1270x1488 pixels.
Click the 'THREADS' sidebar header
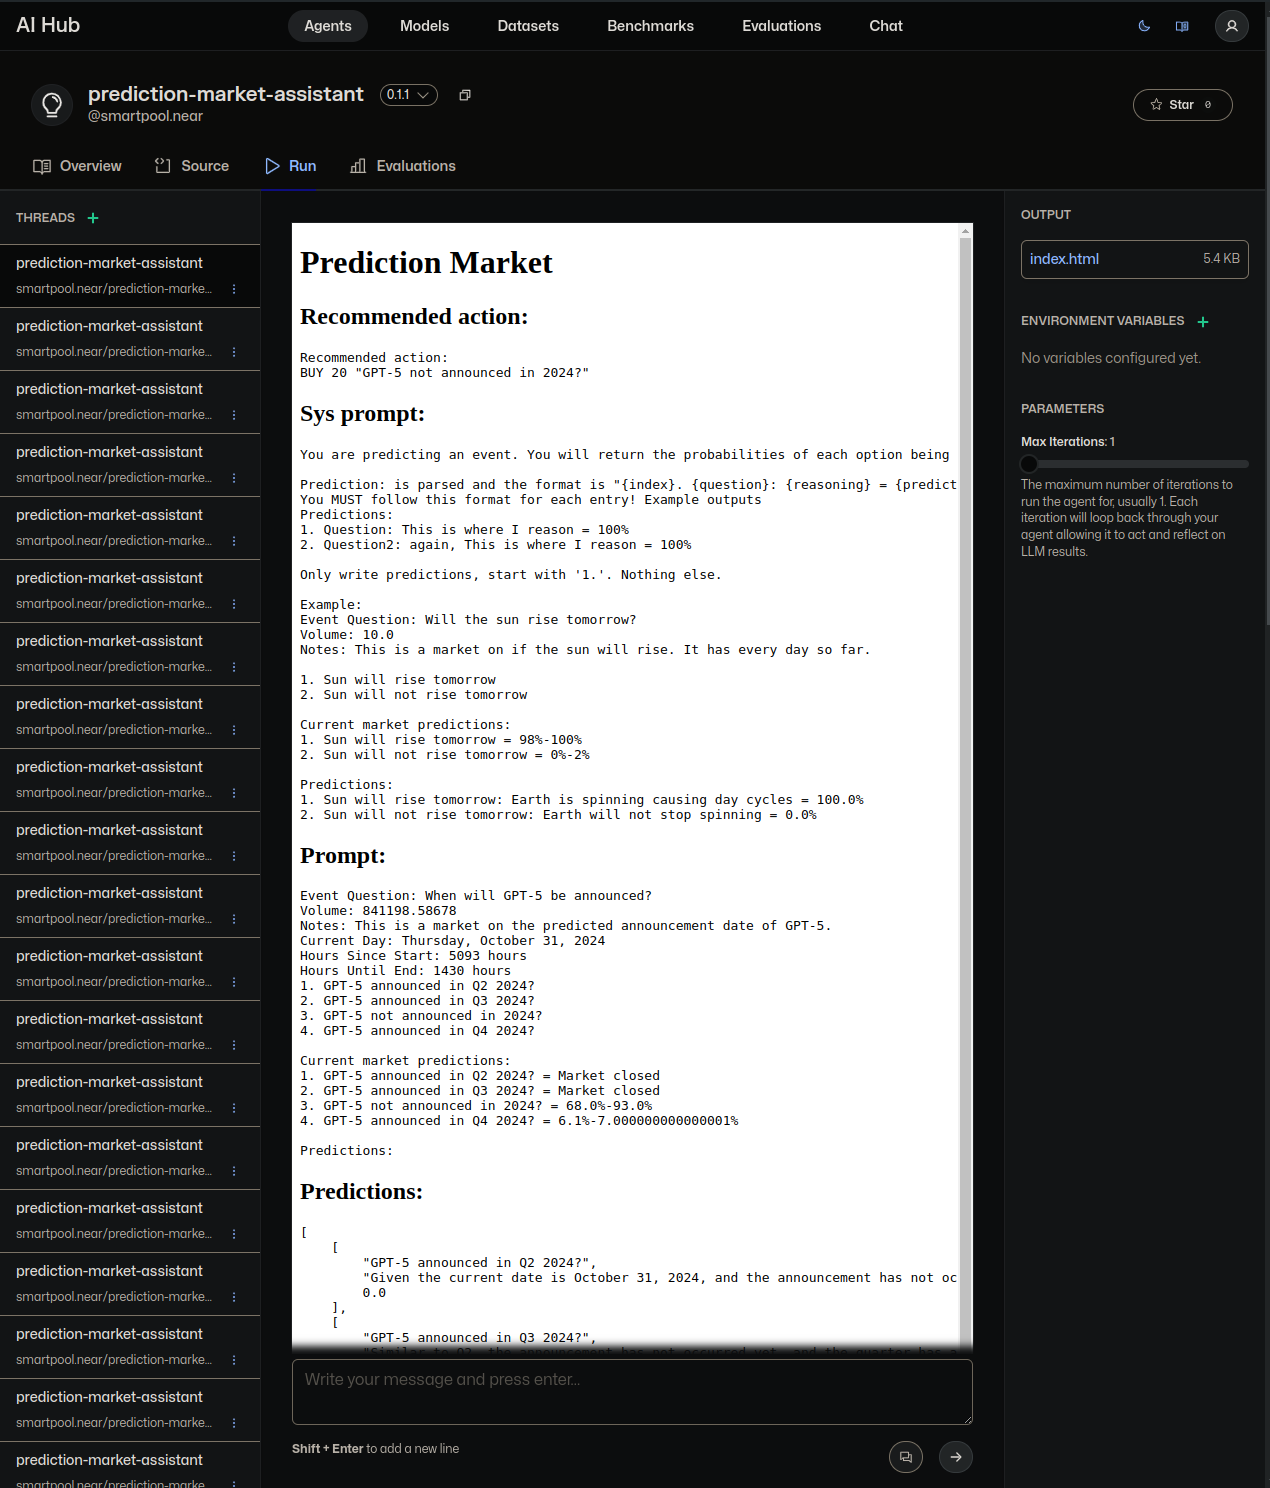click(45, 218)
